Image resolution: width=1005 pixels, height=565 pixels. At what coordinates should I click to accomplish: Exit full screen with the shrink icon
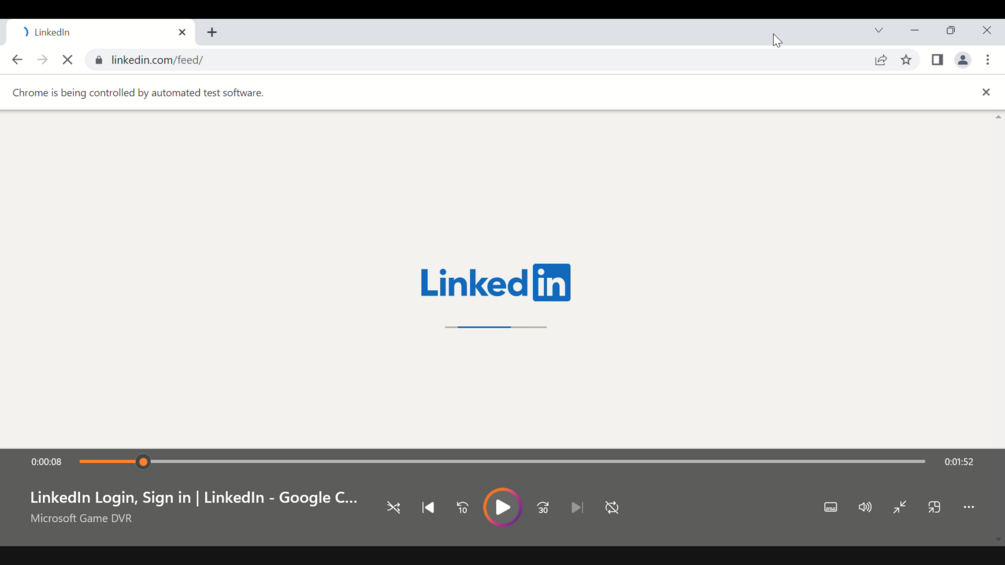[x=900, y=507]
